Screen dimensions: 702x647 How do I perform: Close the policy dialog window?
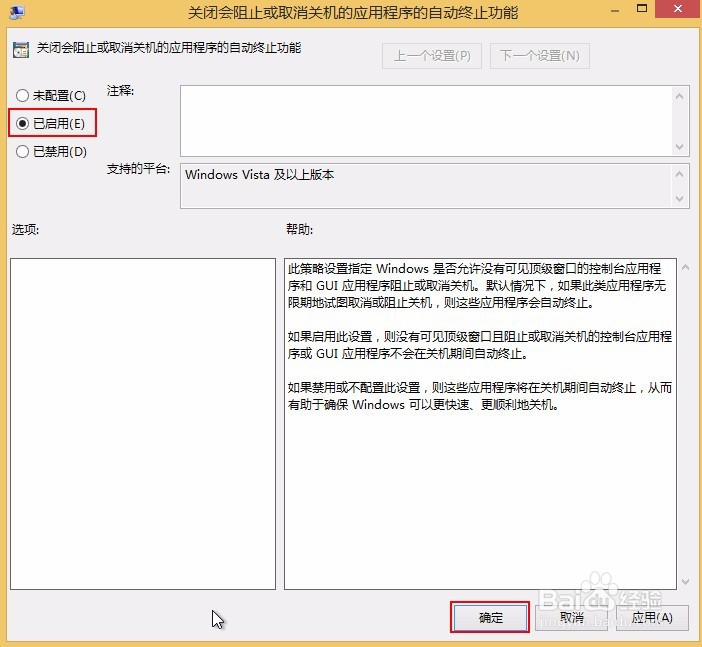(678, 9)
